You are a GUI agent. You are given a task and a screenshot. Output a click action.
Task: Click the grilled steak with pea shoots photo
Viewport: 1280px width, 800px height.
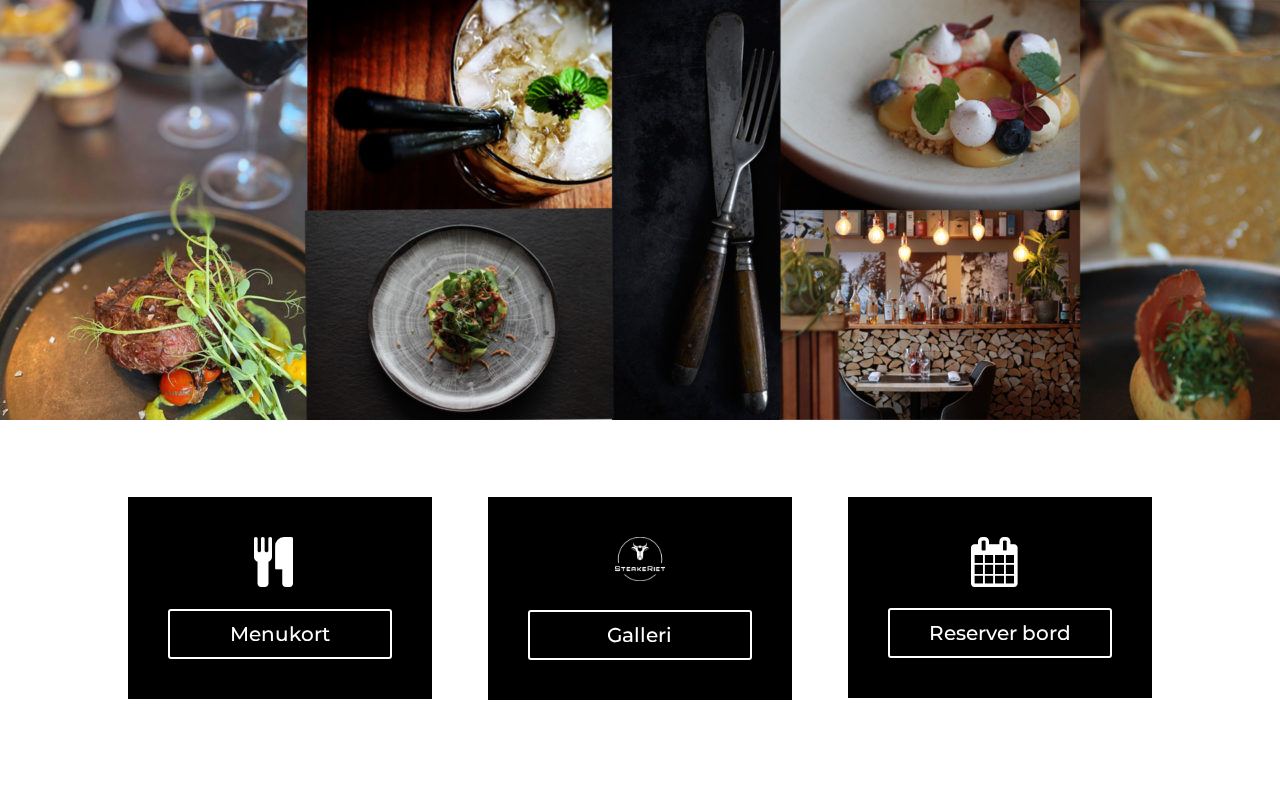[153, 210]
